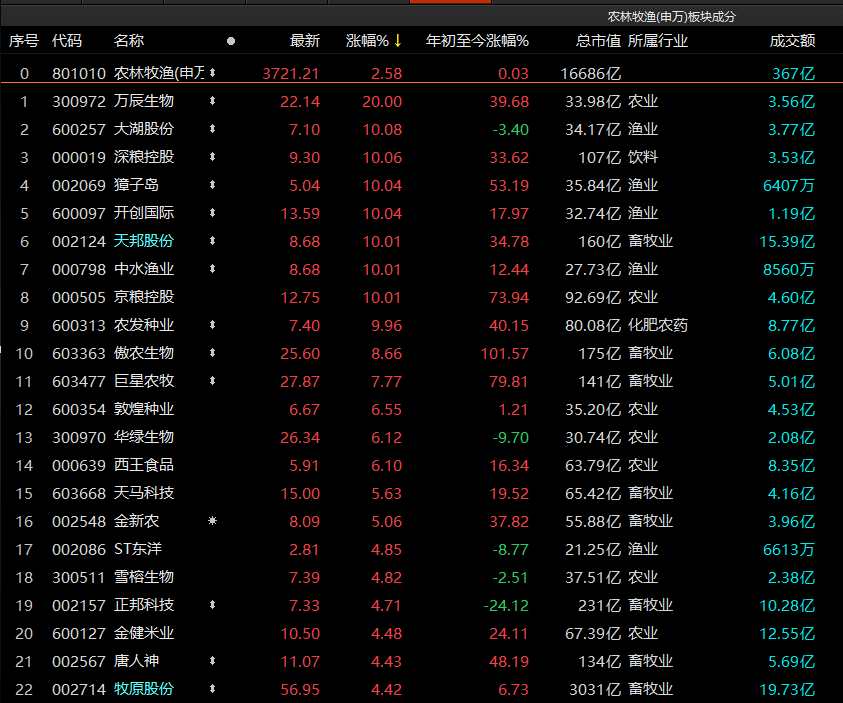This screenshot has width=843, height=703.
Task: Click the marker icon beside 万辰生物
Action: 212,101
